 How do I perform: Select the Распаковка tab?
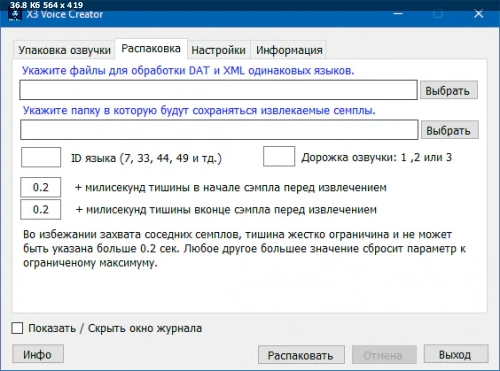pos(151,49)
